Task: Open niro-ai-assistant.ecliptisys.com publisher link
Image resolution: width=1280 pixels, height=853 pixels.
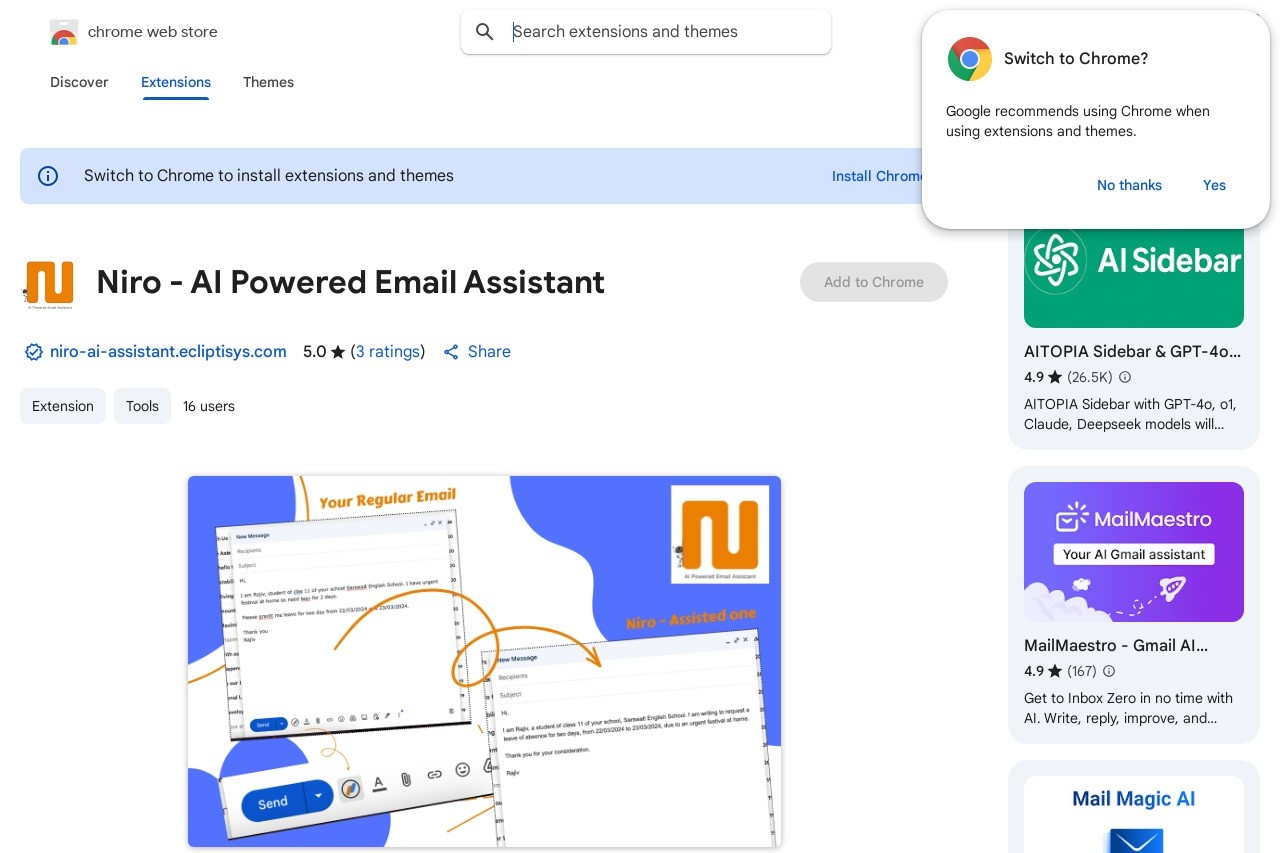Action: pyautogui.click(x=168, y=352)
